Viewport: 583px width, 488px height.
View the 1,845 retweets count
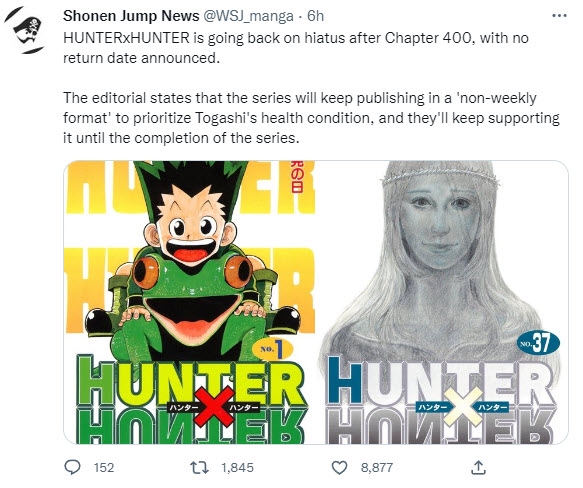(x=237, y=468)
